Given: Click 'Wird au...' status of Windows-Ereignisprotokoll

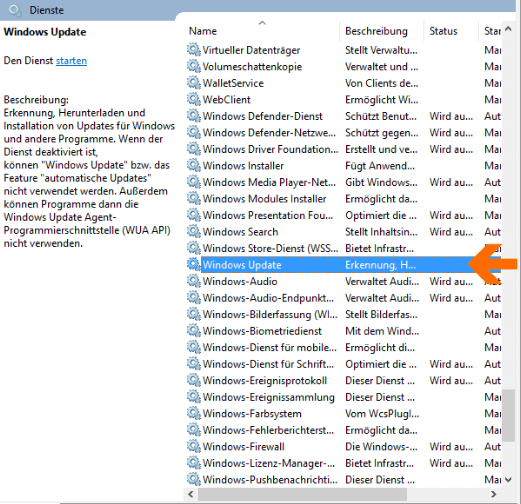Looking at the screenshot, I should pos(451,381).
